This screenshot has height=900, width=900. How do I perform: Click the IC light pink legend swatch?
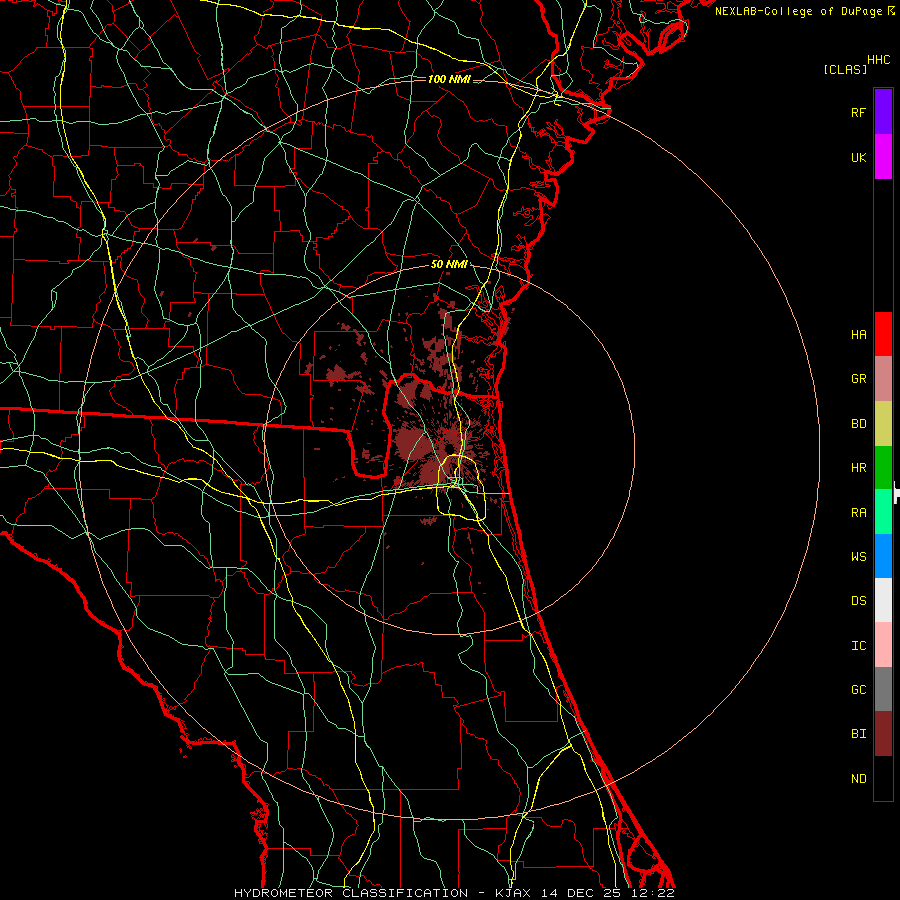883,645
